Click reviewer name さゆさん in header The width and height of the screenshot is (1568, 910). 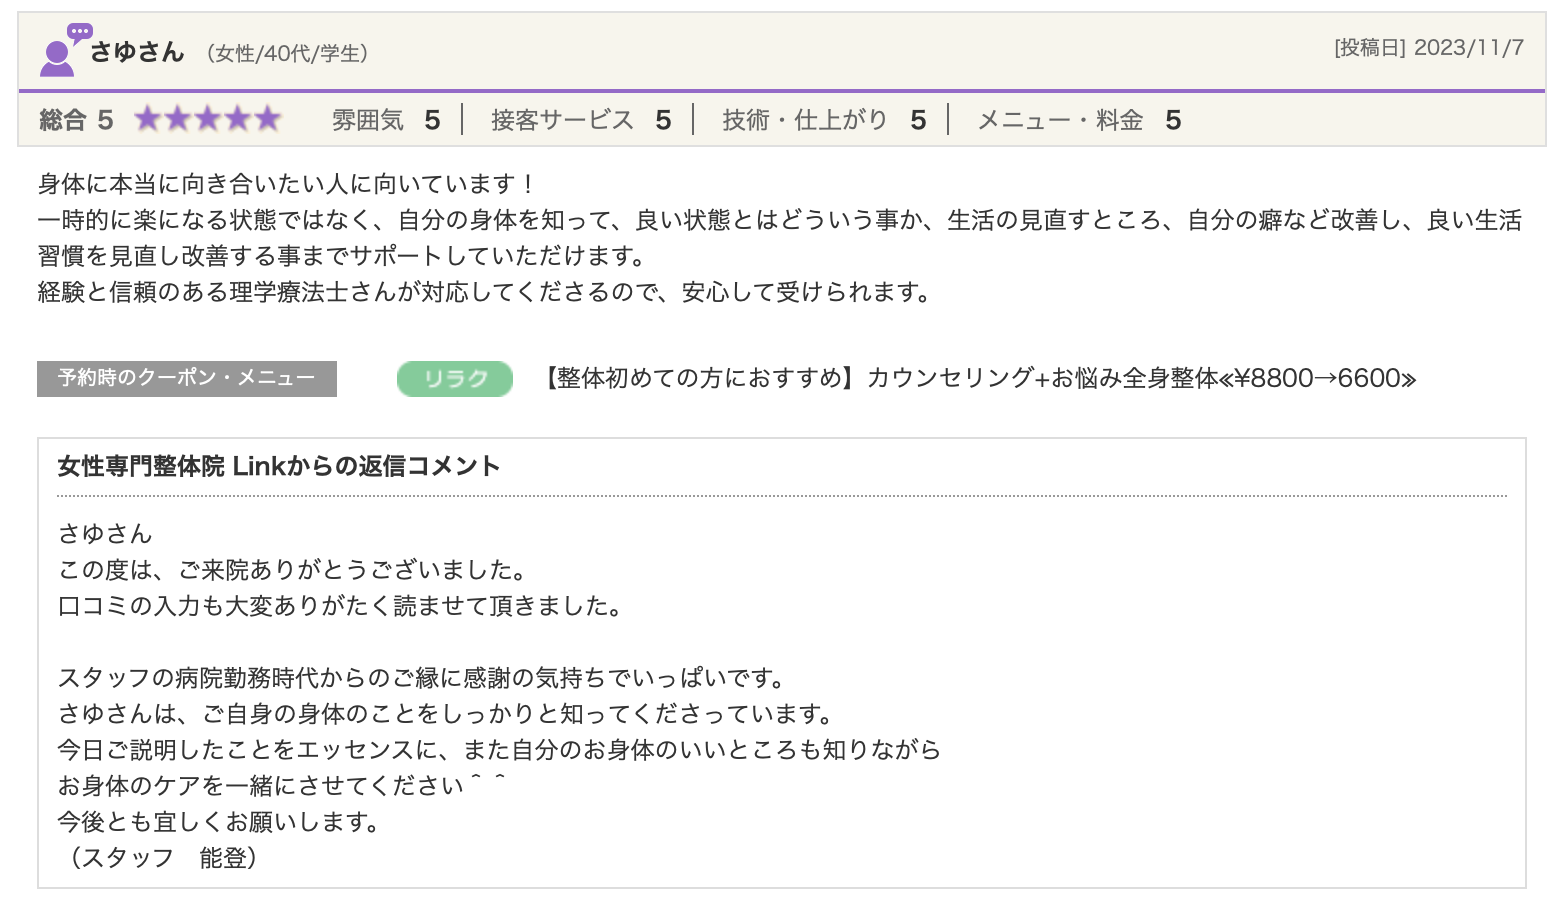(137, 52)
